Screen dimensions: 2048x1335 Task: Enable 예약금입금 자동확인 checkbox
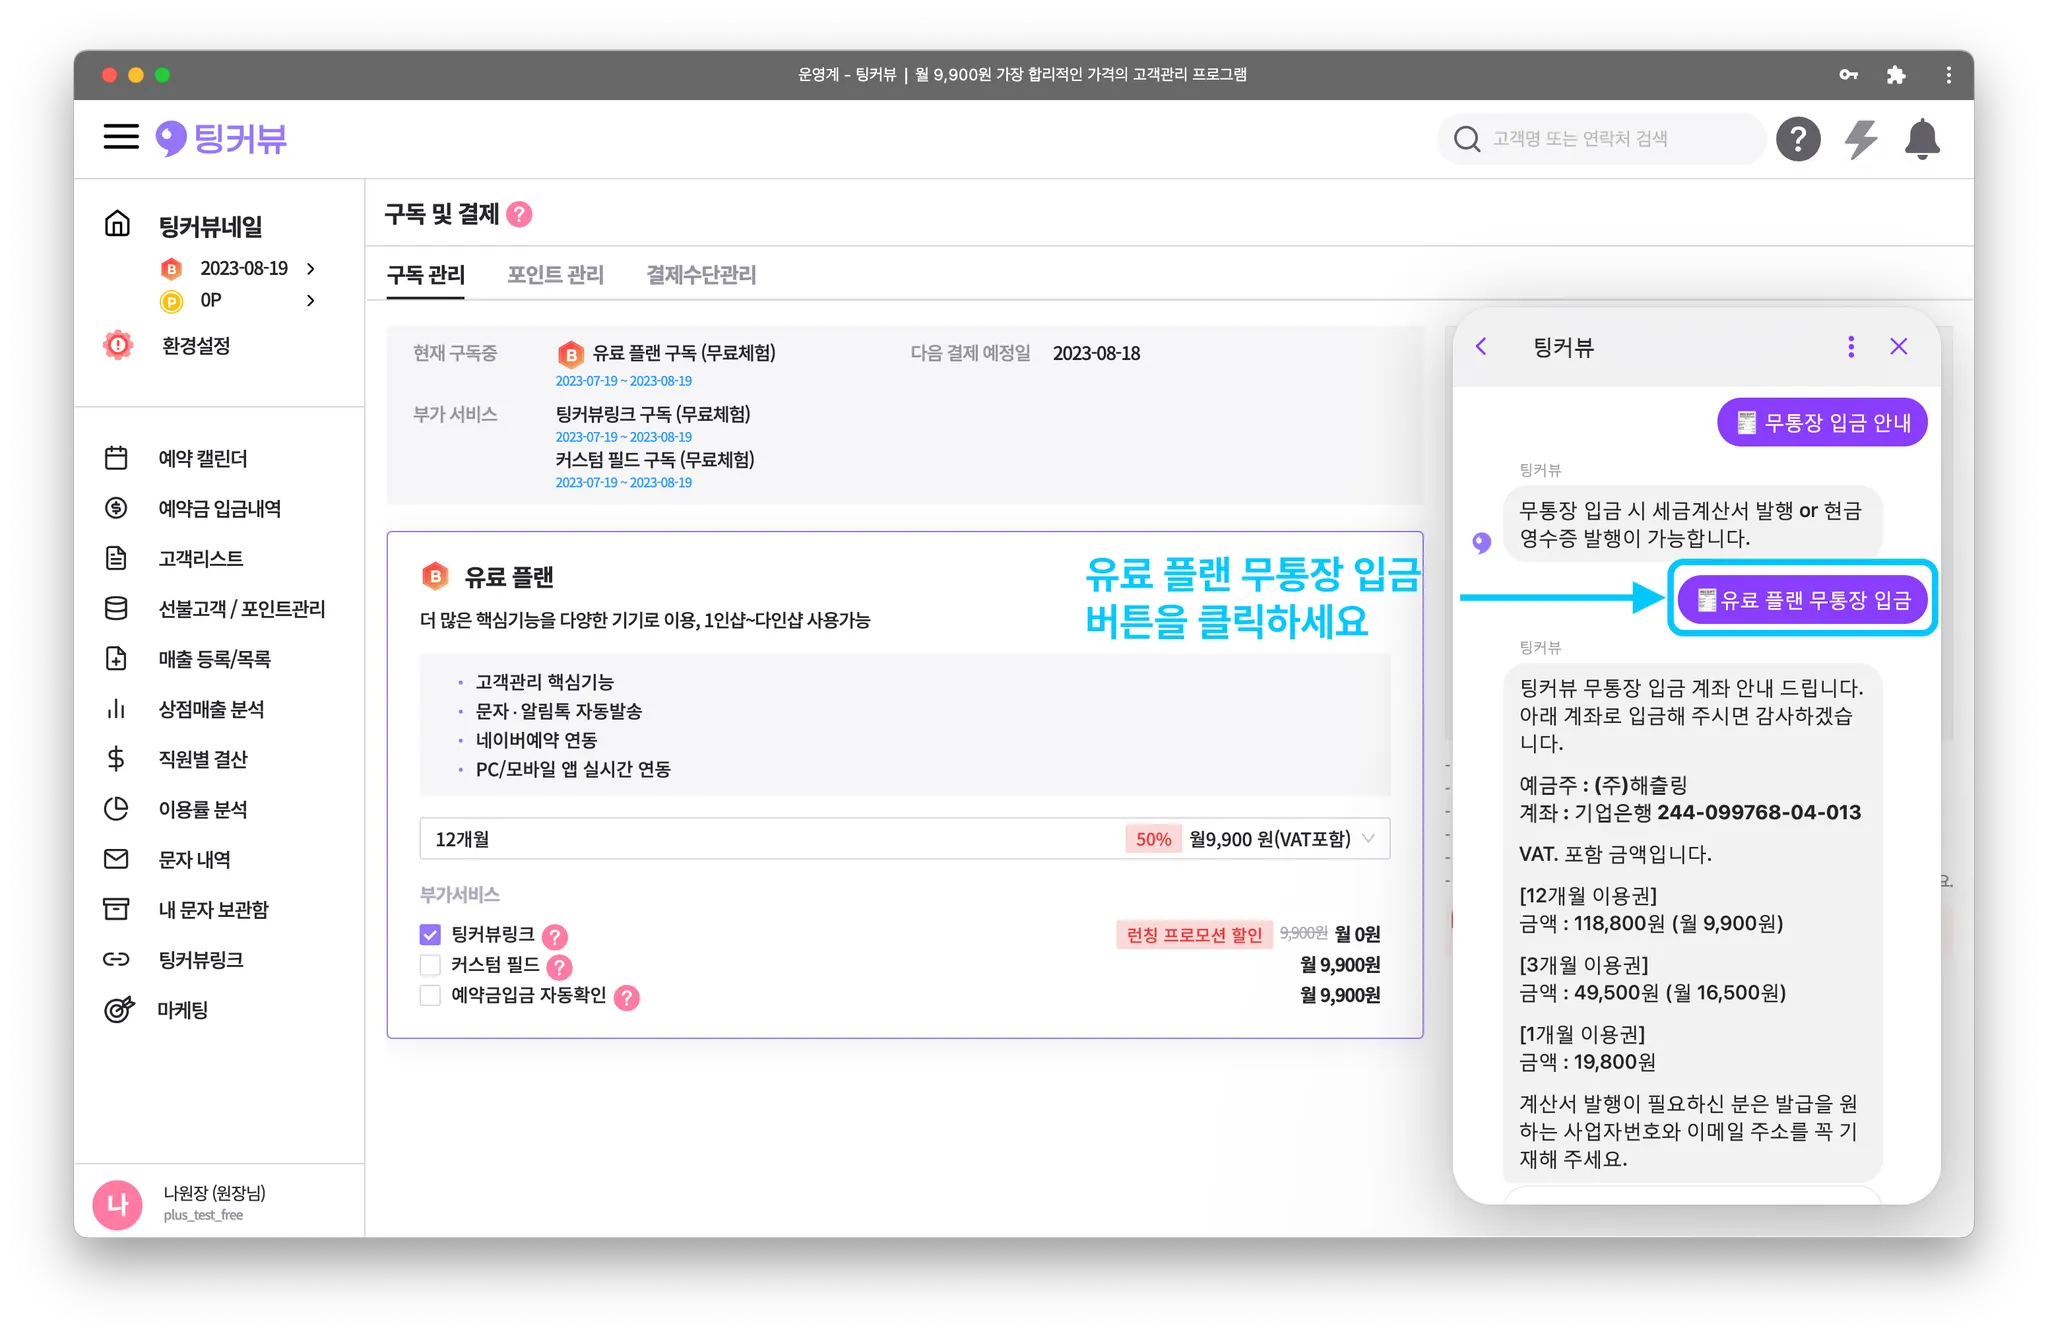pyautogui.click(x=430, y=995)
